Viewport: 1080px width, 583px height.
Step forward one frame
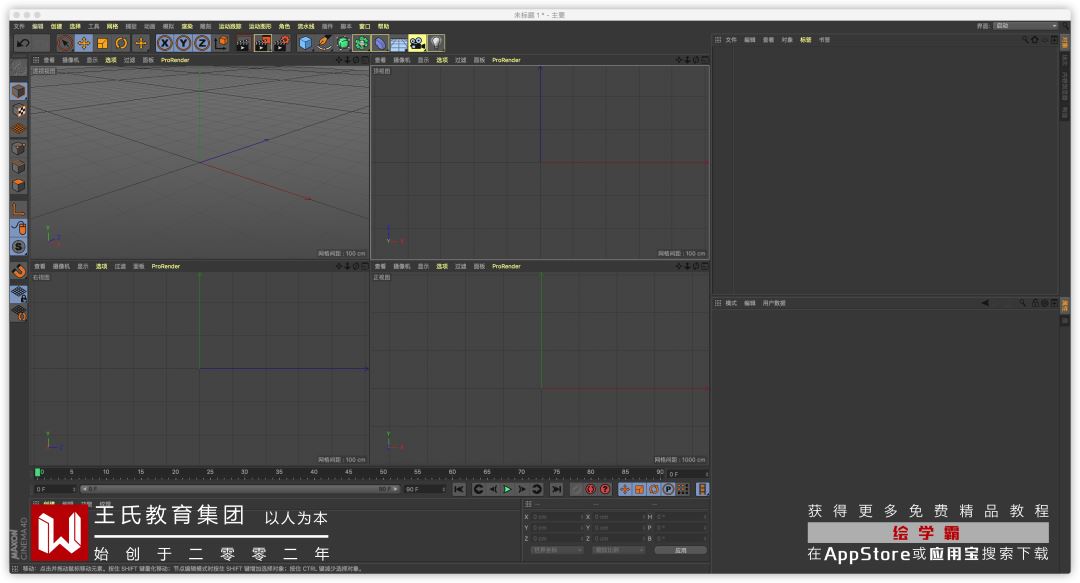point(521,489)
